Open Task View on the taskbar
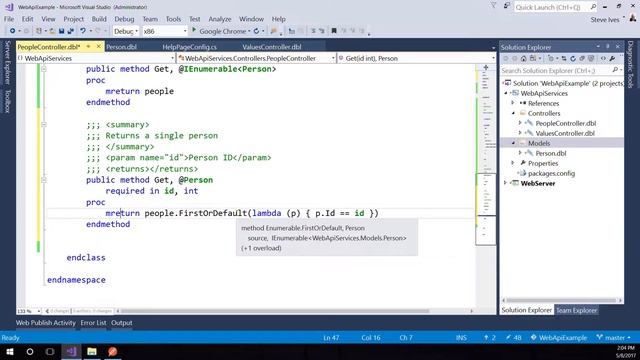The image size is (640, 360). [50, 351]
